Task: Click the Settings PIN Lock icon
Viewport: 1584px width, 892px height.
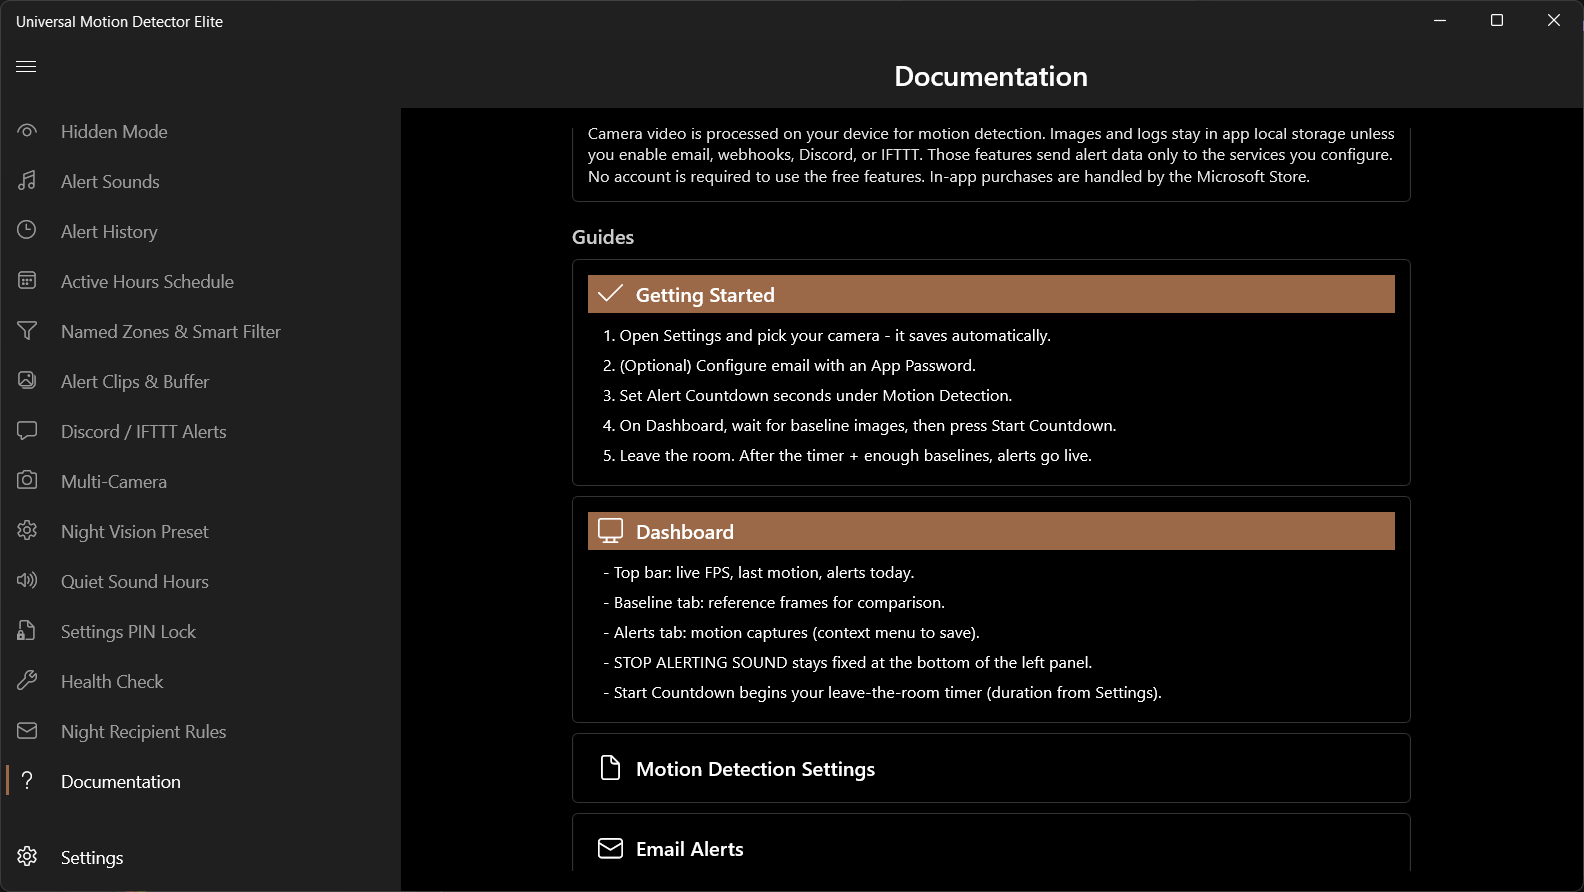Action: click(x=27, y=631)
